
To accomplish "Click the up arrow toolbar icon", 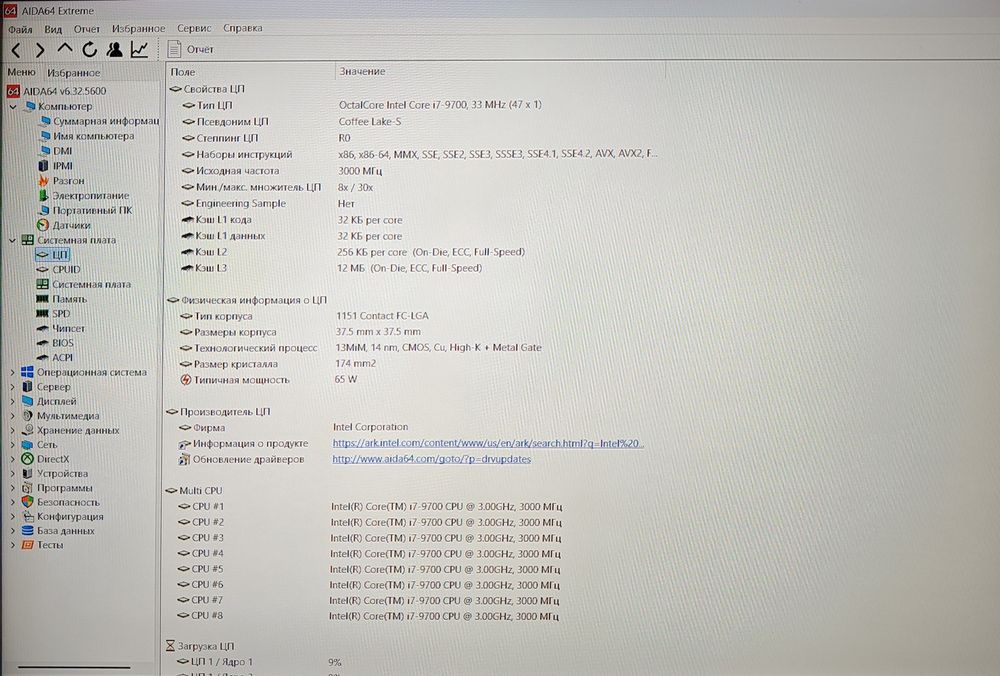I will [x=64, y=48].
